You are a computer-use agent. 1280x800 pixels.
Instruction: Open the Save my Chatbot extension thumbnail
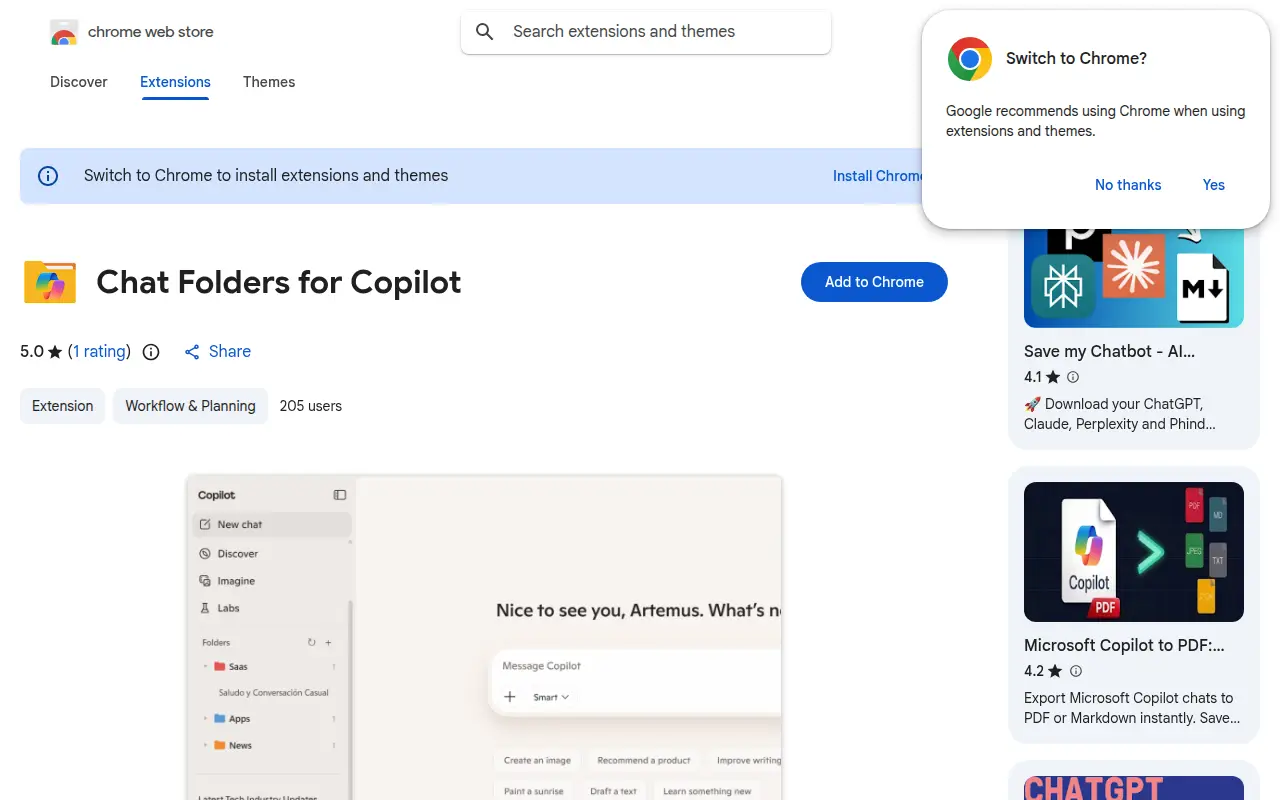click(x=1134, y=277)
